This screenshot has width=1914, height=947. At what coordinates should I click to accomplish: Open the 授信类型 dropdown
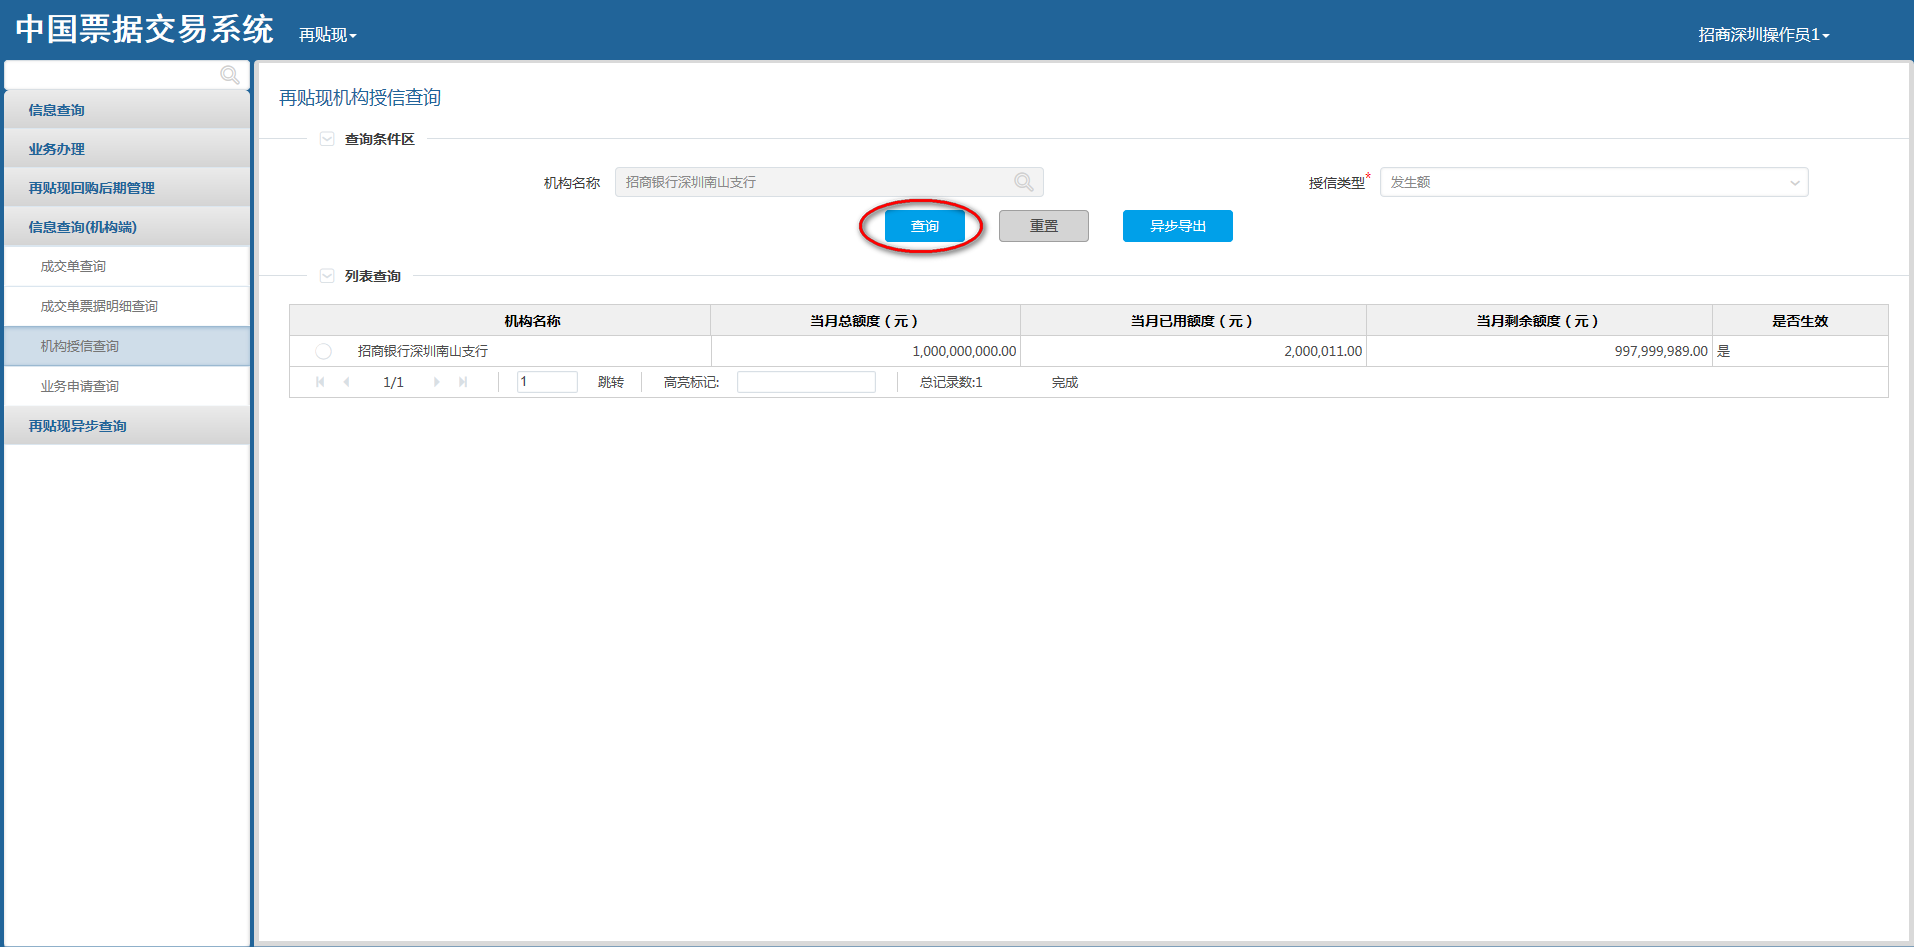coord(1594,182)
